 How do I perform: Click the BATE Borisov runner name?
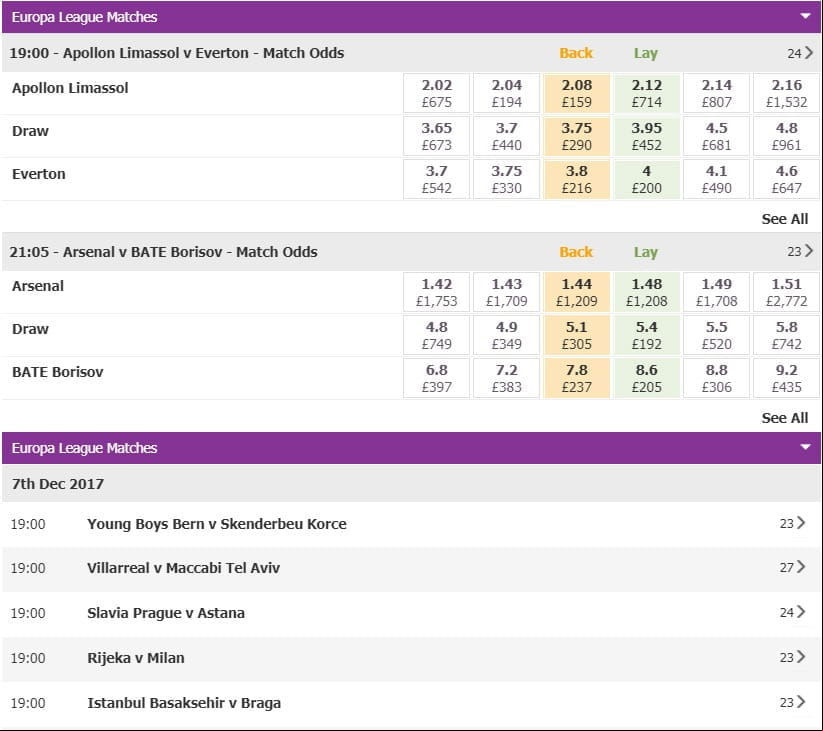pos(58,372)
